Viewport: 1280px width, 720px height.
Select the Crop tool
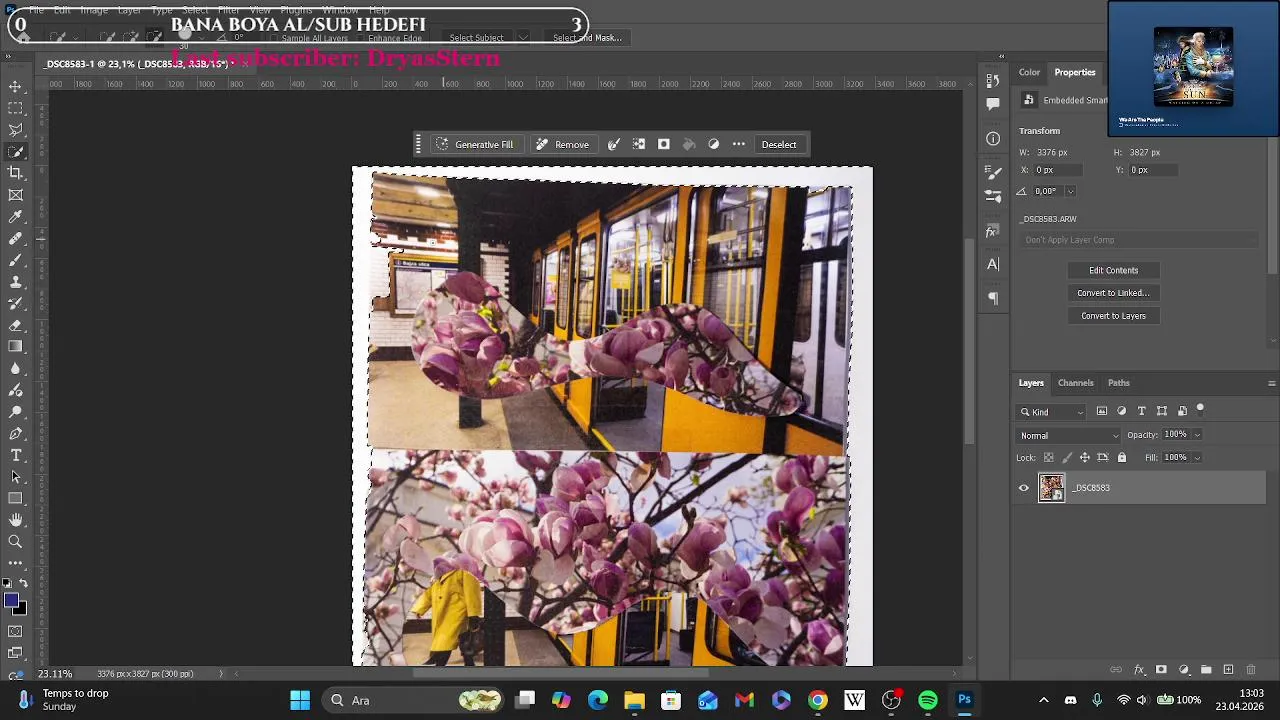click(16, 173)
